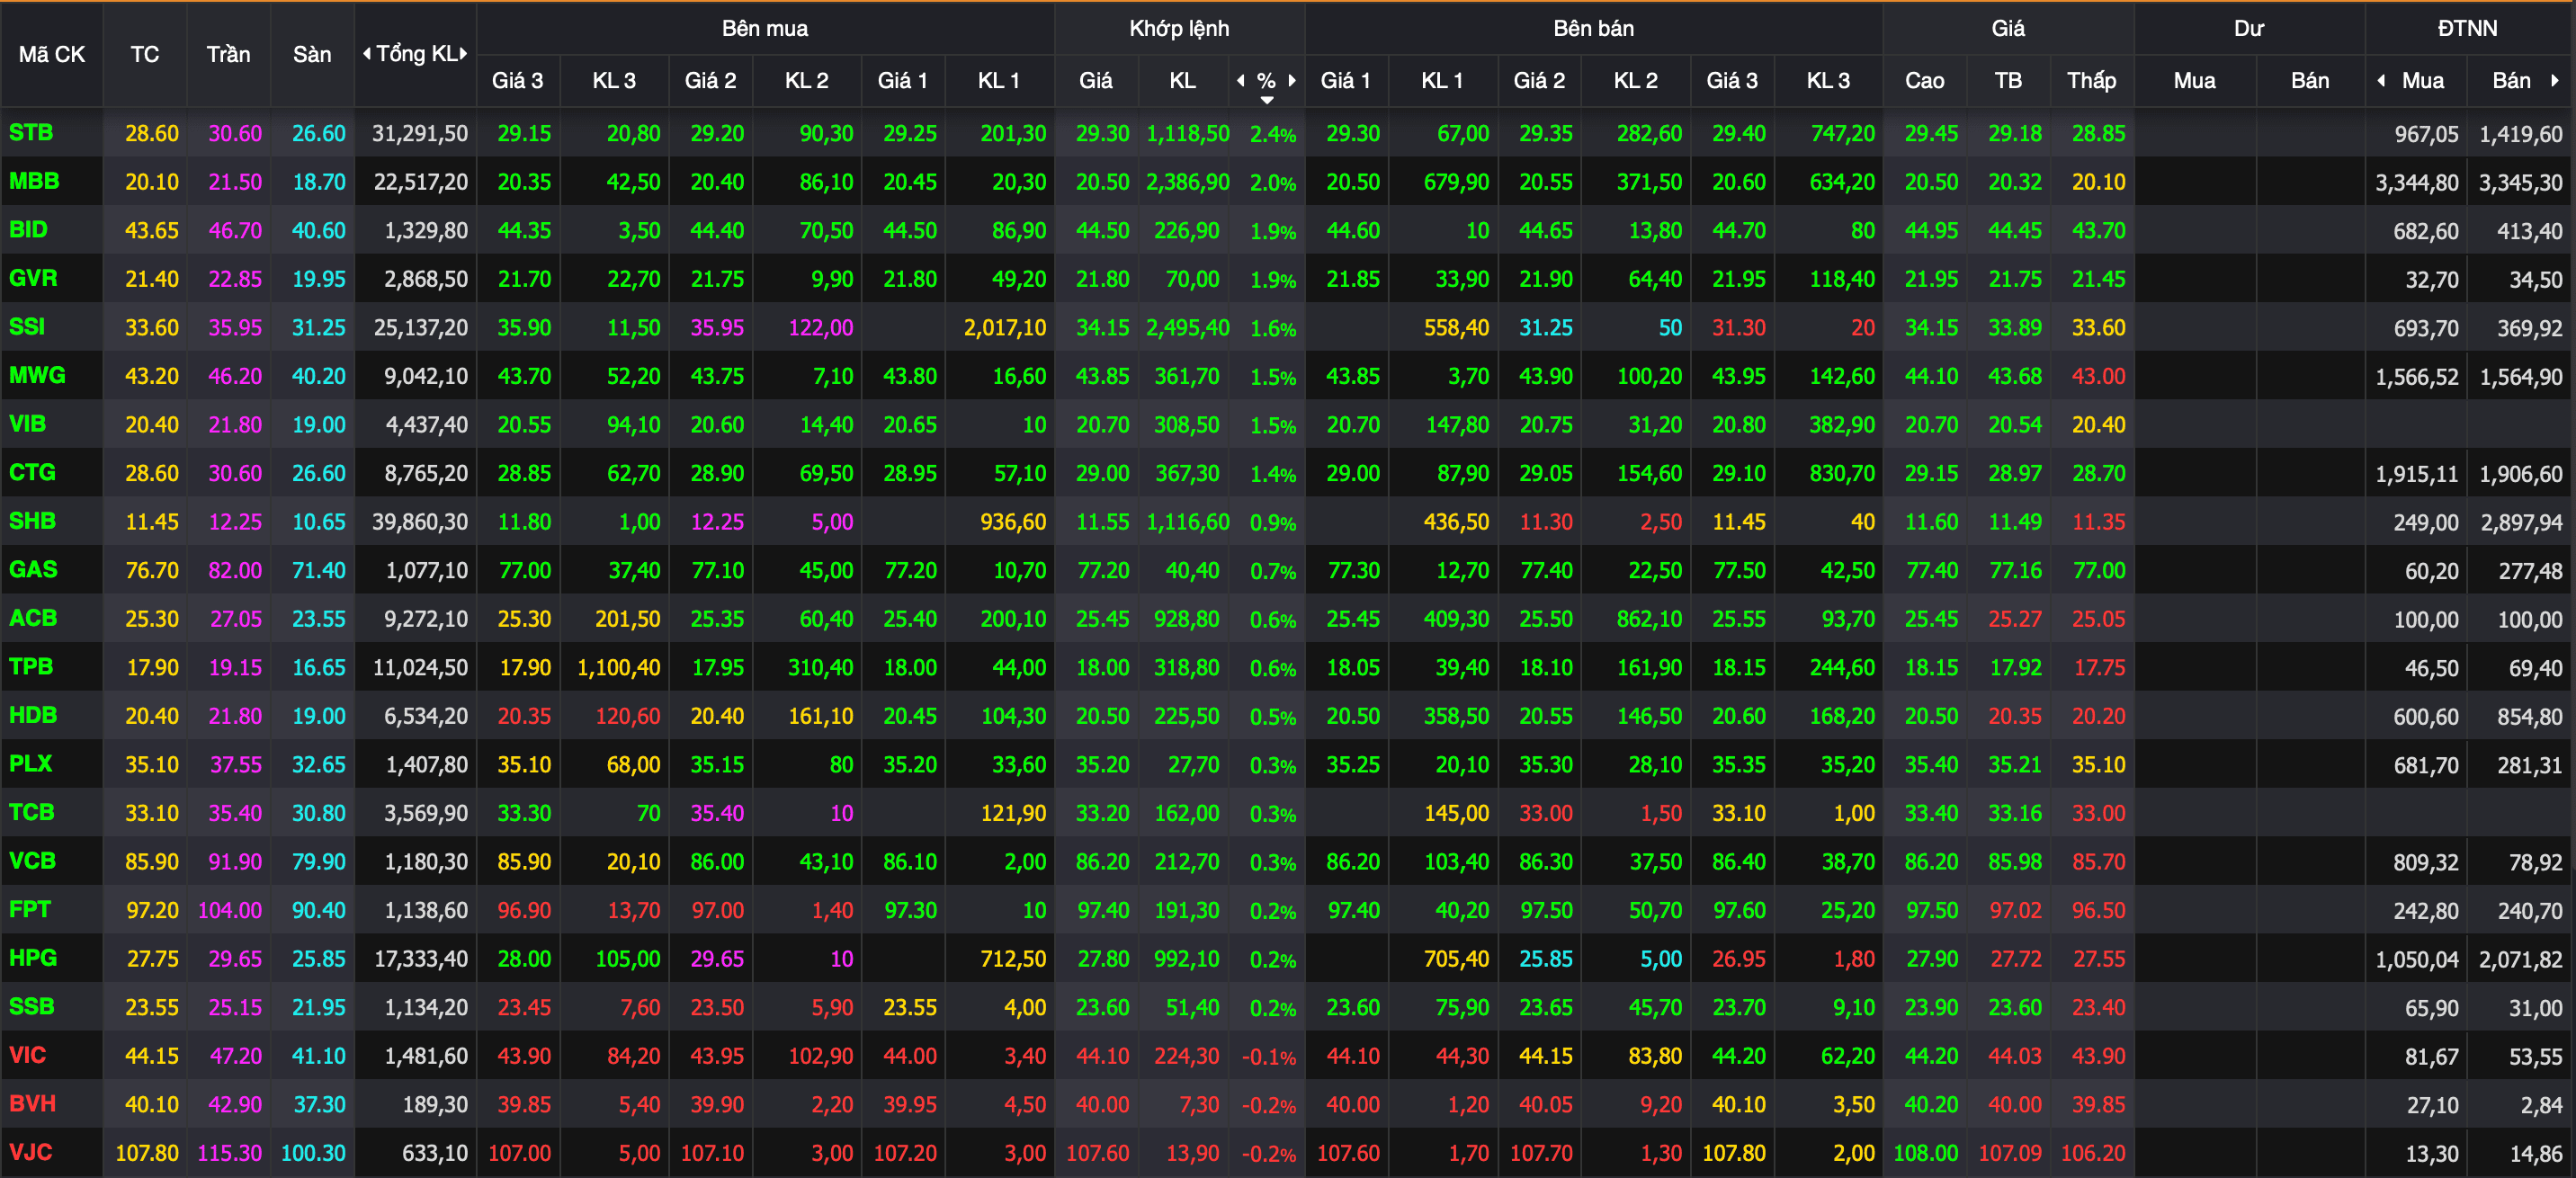Open stock symbol VIC
The height and width of the screenshot is (1178, 2576).
(x=28, y=1056)
